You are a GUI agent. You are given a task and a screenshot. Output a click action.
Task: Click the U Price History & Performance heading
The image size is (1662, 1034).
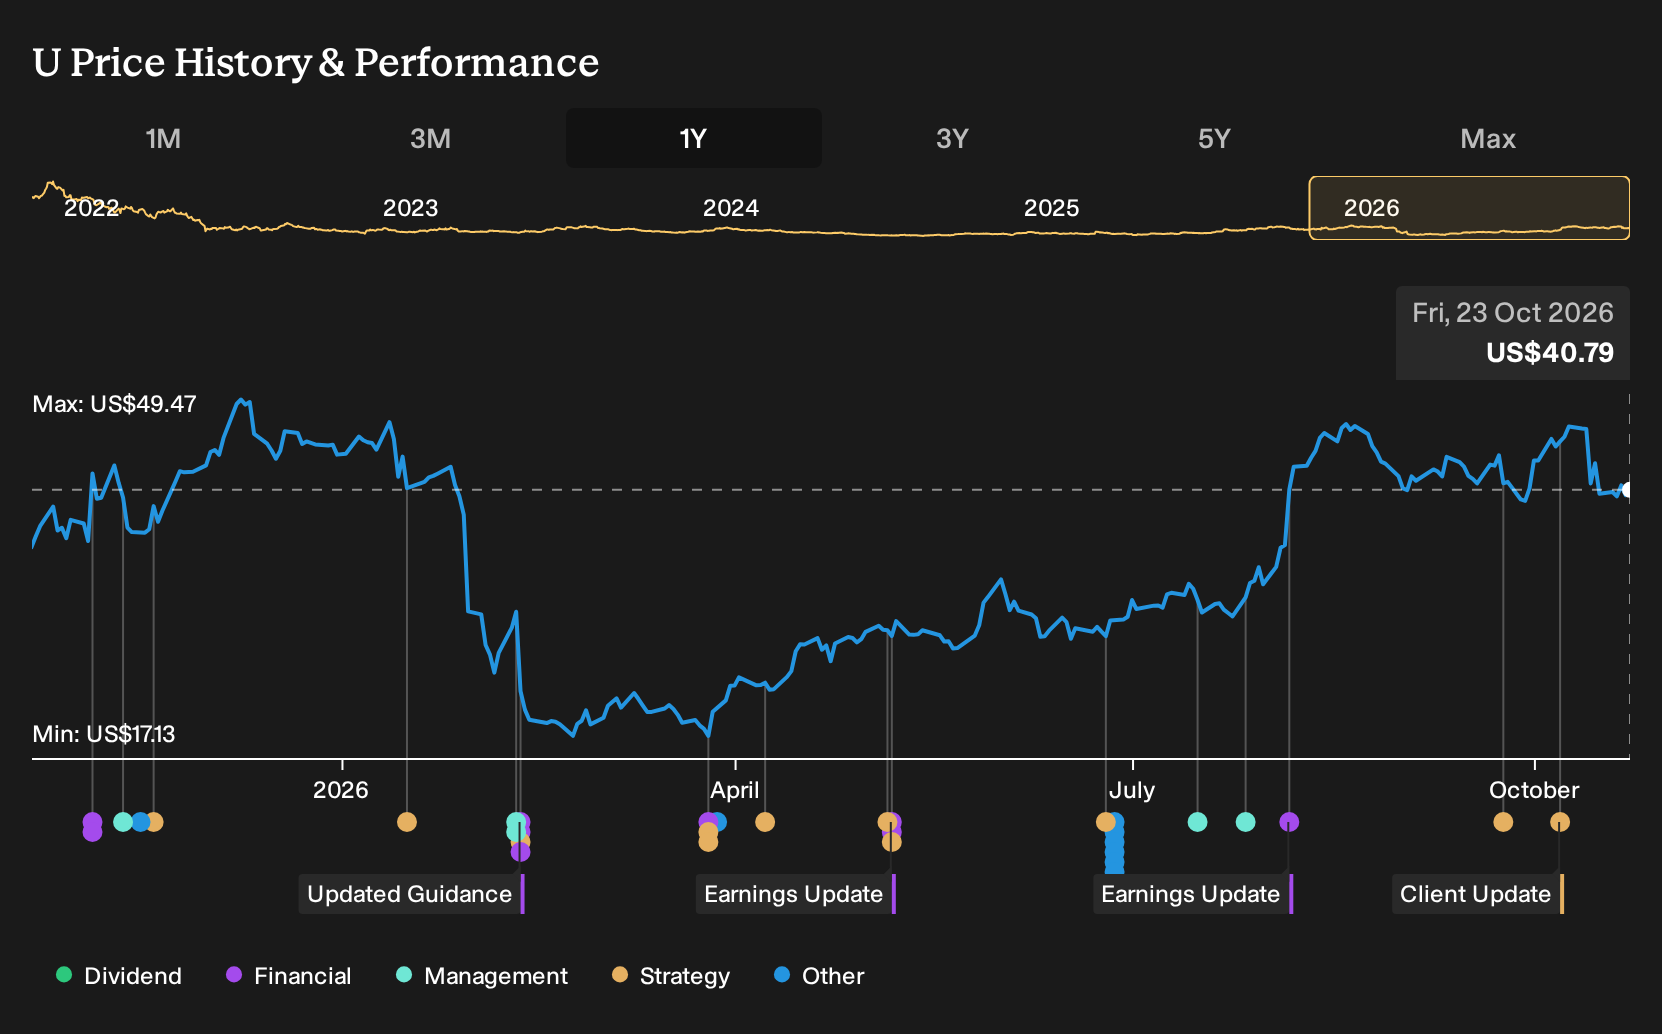point(316,62)
